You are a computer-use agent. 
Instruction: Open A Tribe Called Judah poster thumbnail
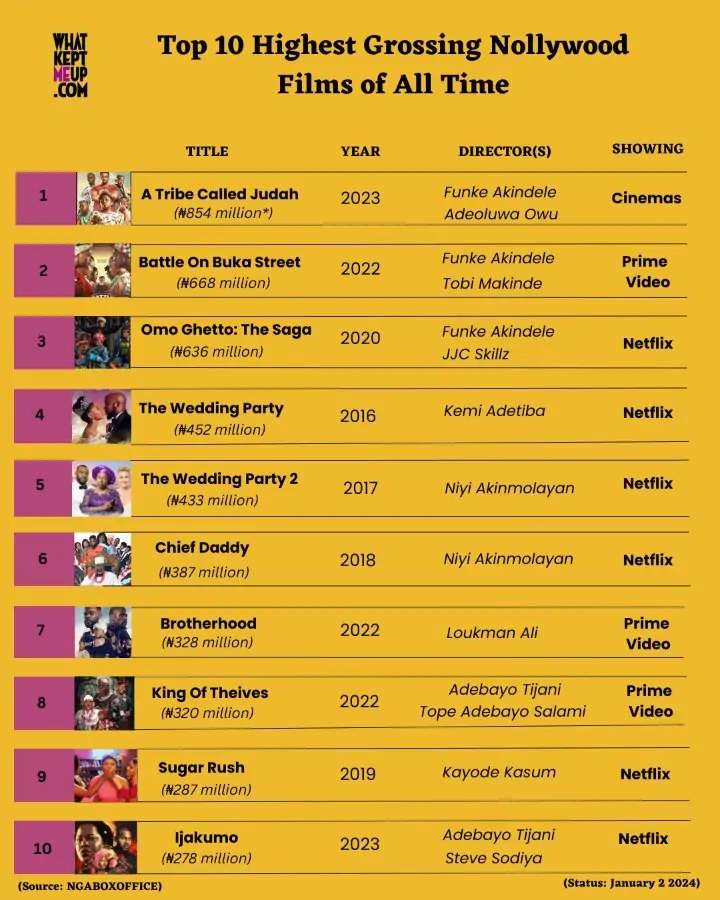(104, 198)
